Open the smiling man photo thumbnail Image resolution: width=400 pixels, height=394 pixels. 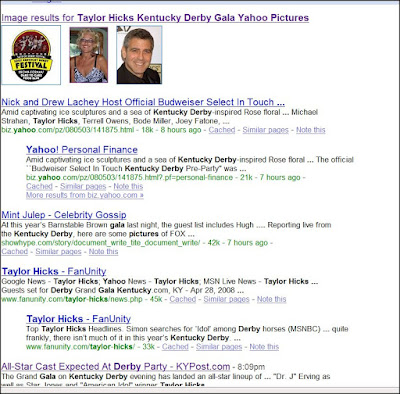point(139,55)
